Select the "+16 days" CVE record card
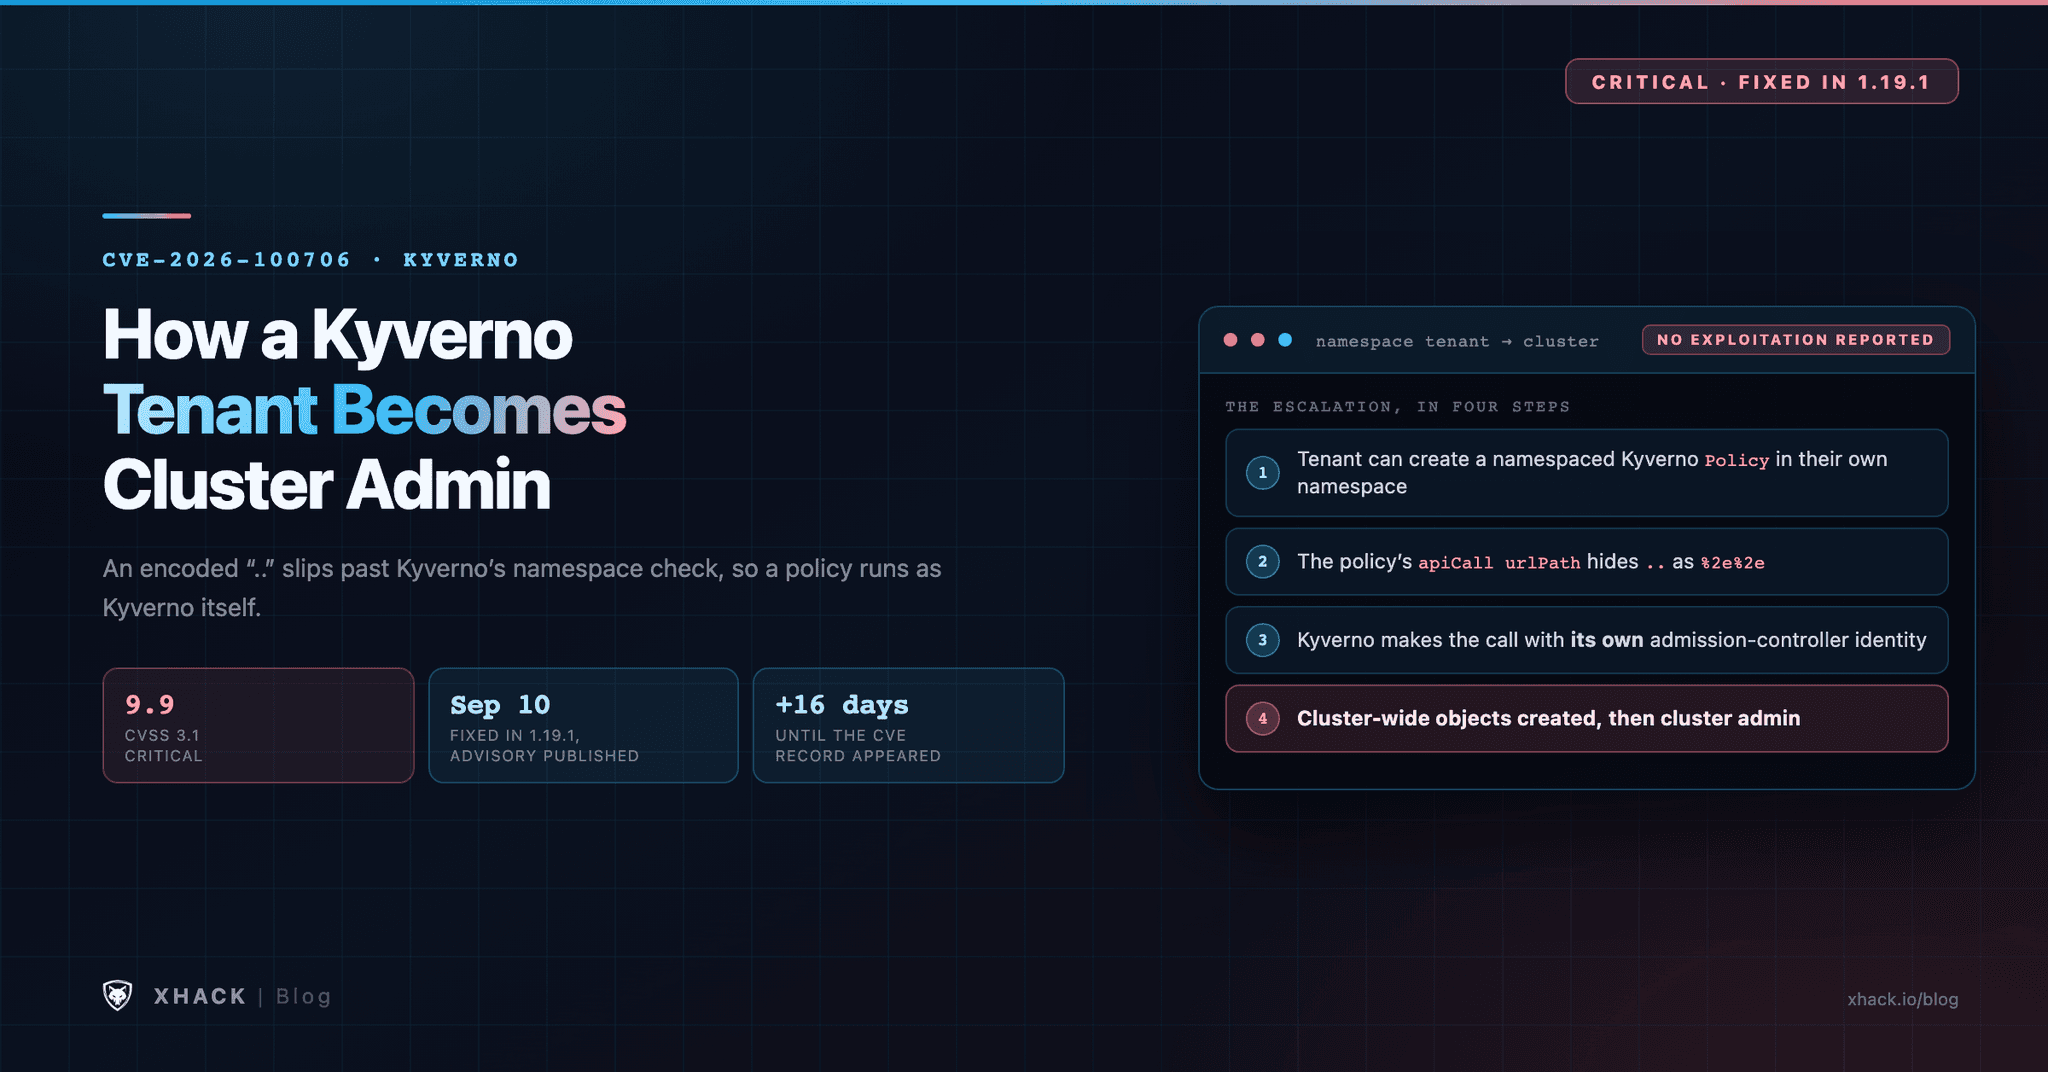Image resolution: width=2048 pixels, height=1072 pixels. click(x=908, y=725)
